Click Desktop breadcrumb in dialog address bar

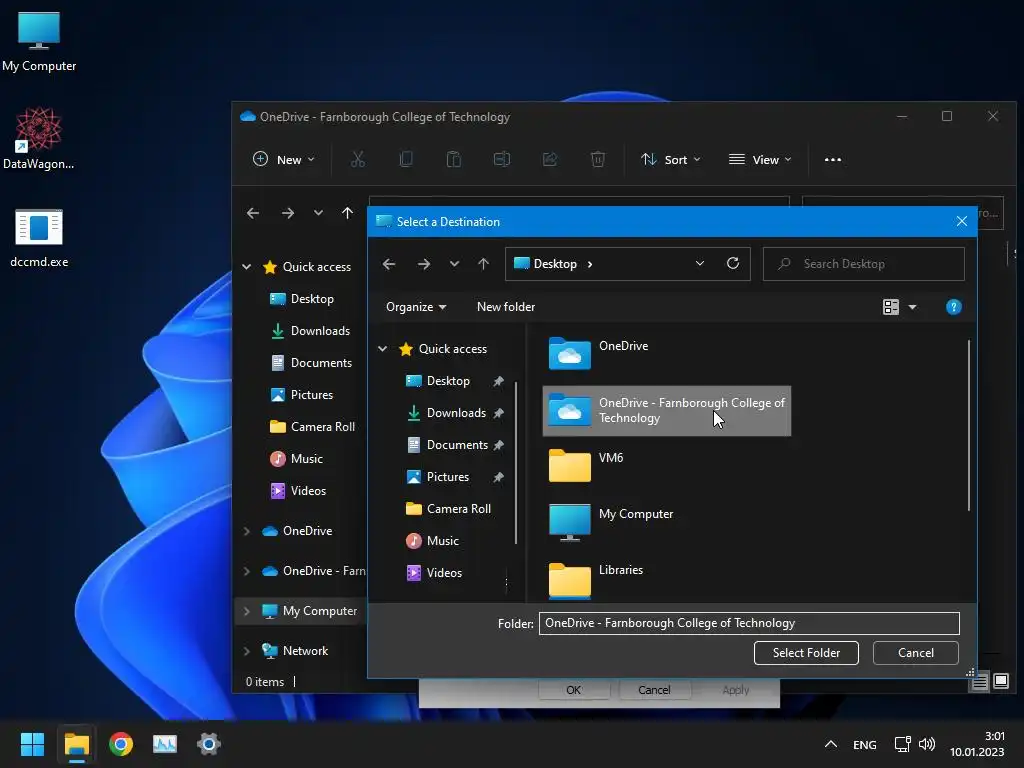click(555, 264)
